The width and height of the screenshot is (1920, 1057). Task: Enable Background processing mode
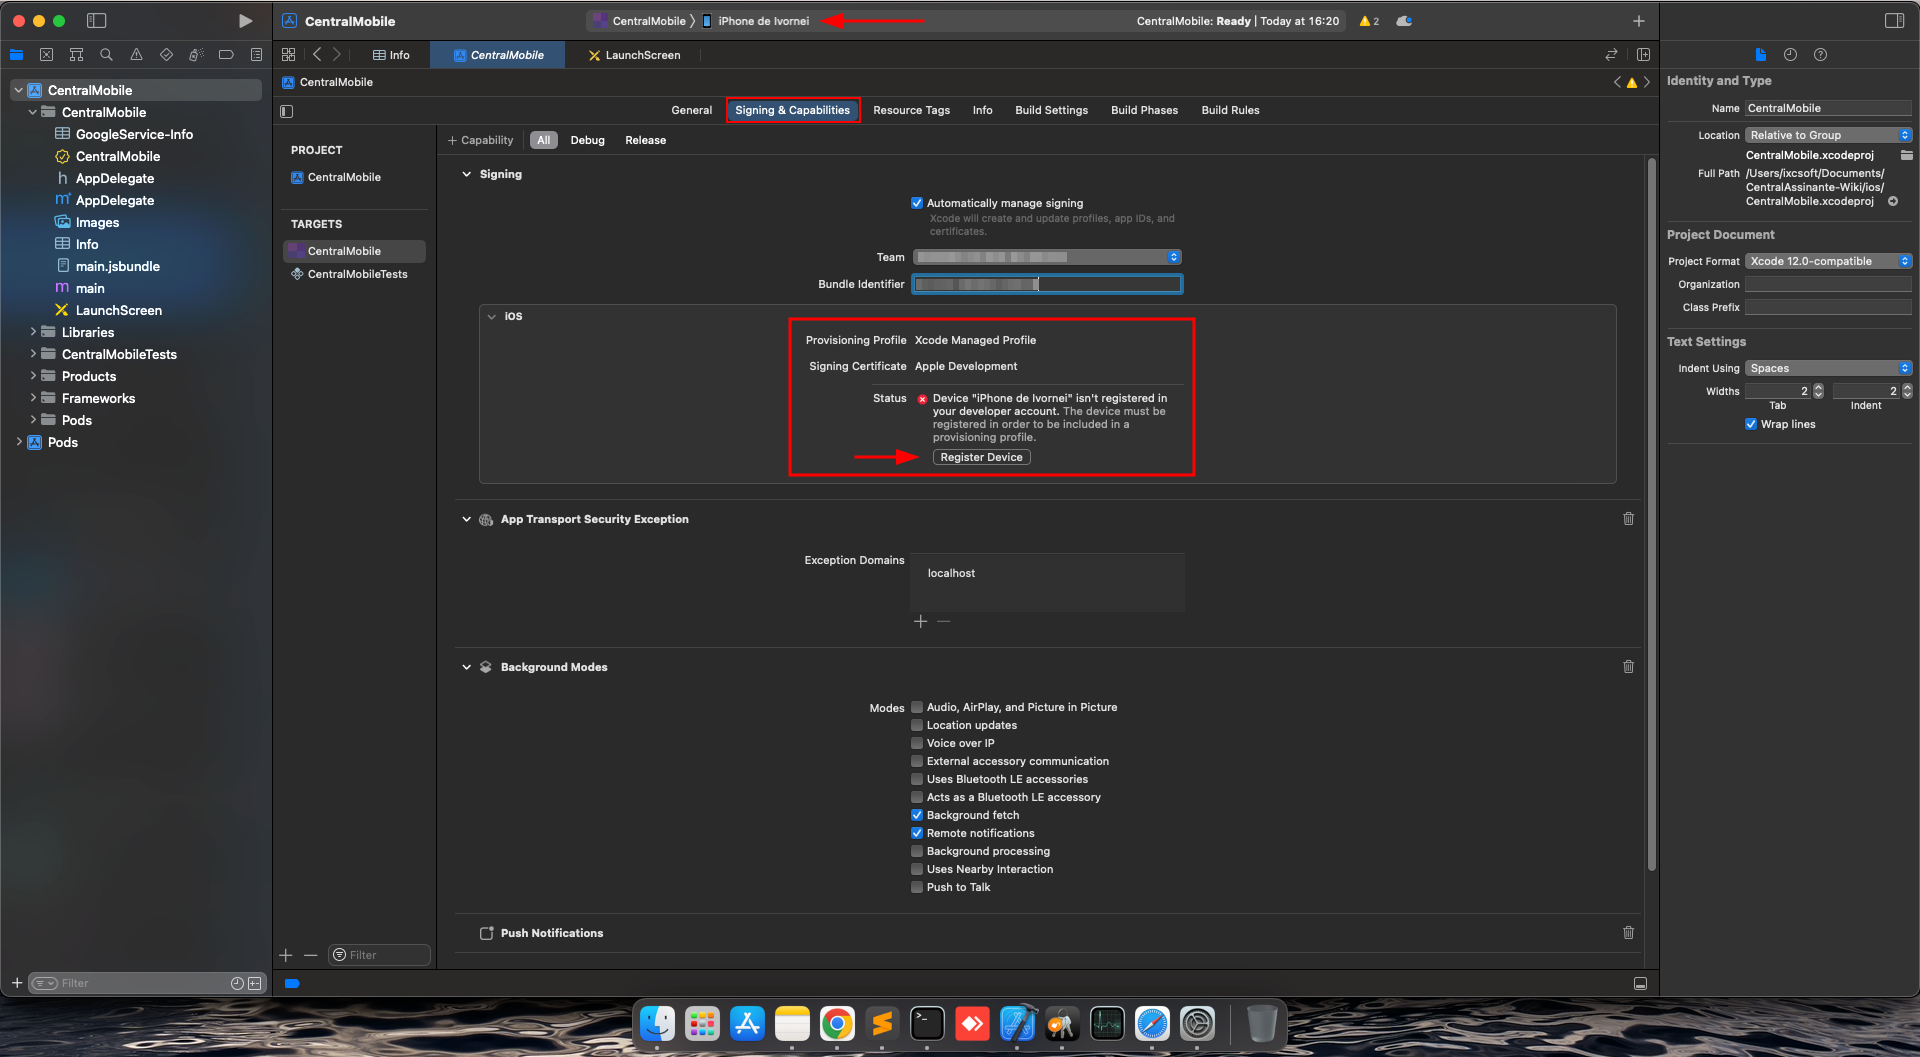click(x=917, y=851)
